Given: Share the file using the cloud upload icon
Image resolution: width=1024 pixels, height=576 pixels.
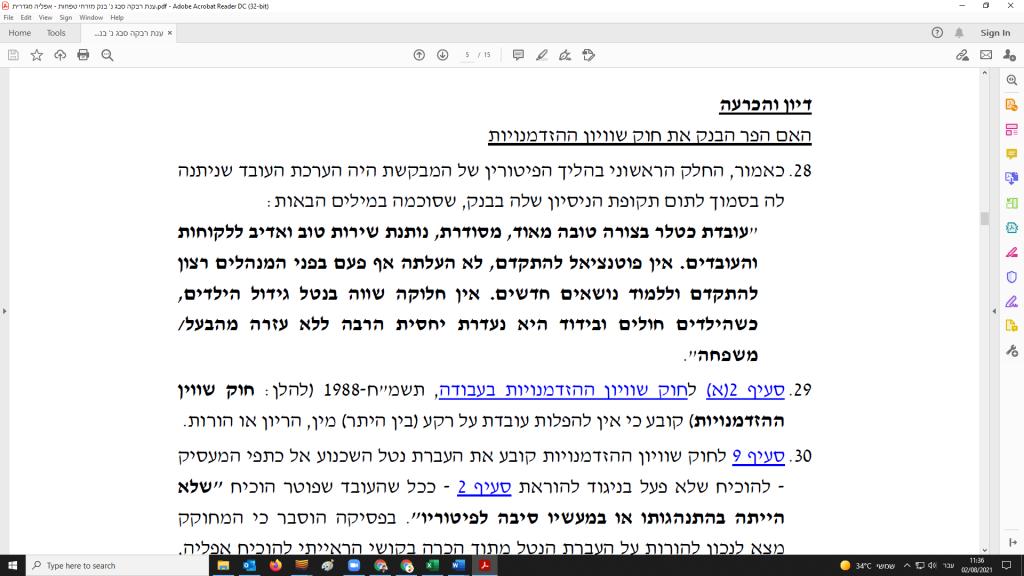Looking at the screenshot, I should 62,55.
